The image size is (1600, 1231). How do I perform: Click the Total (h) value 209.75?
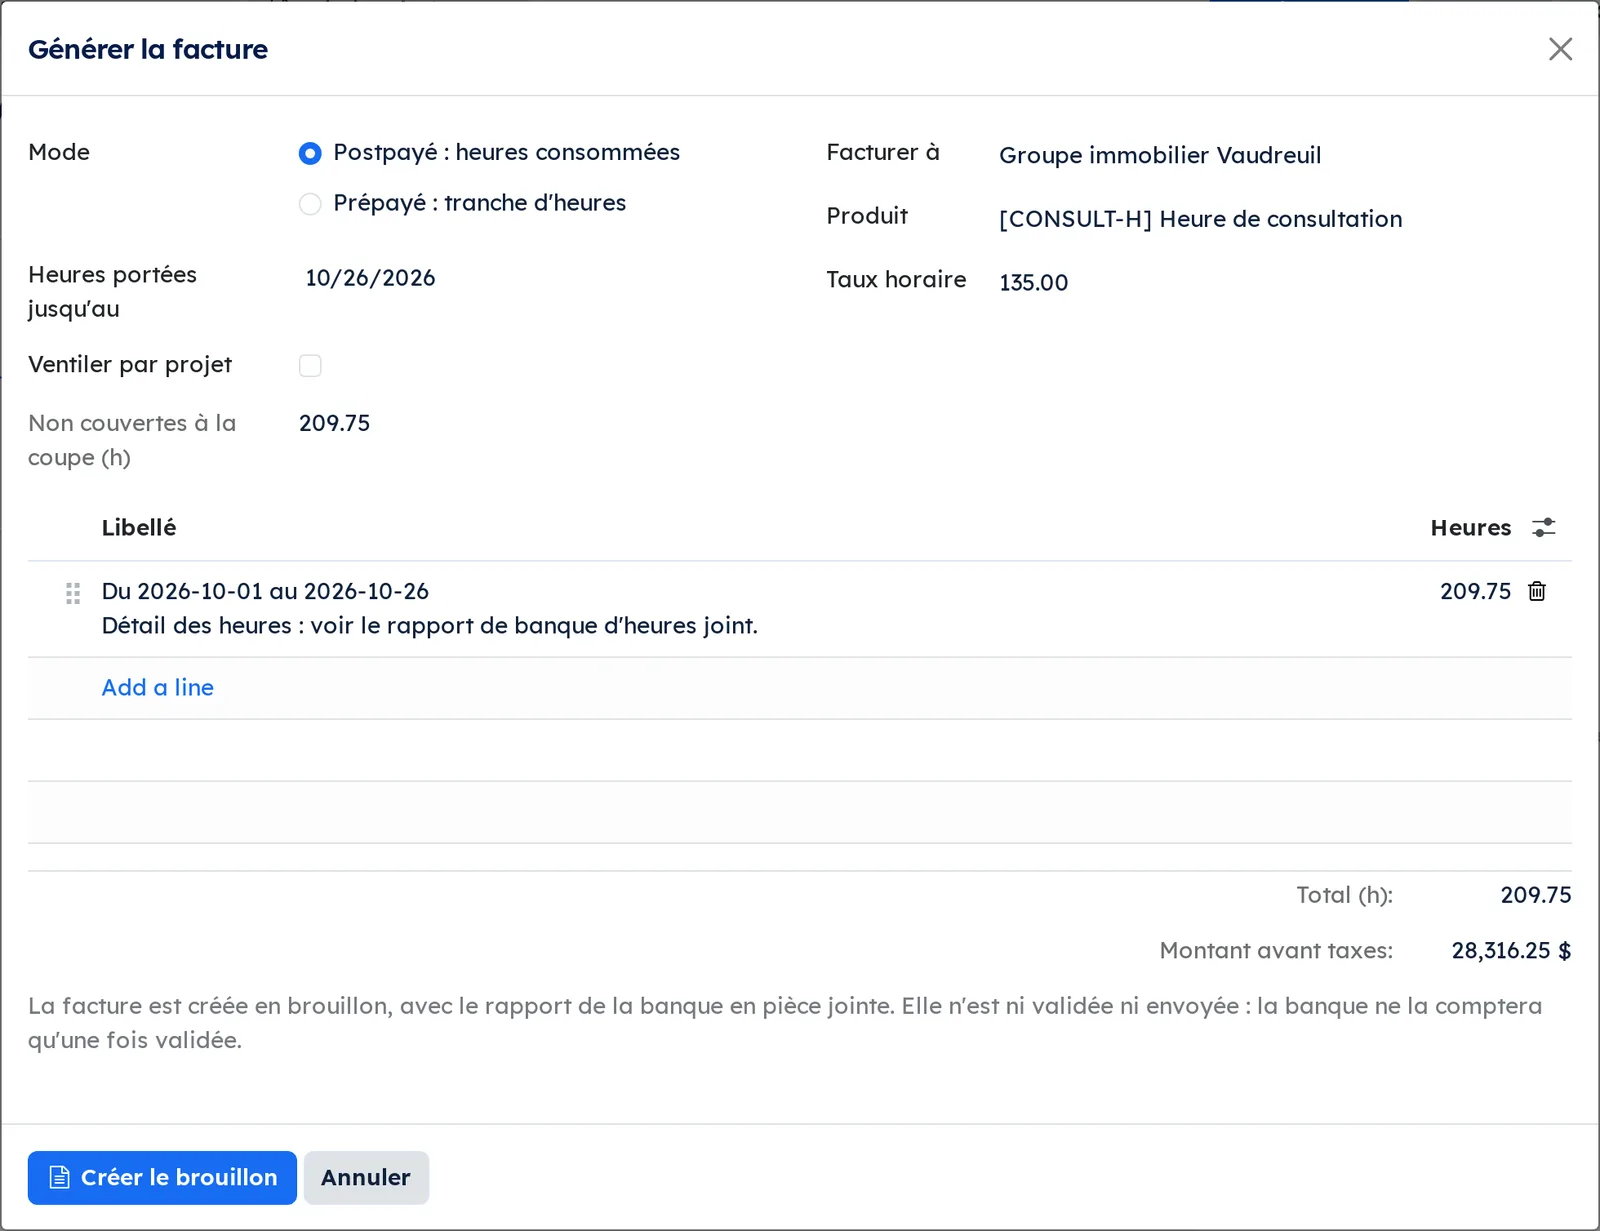tap(1536, 895)
